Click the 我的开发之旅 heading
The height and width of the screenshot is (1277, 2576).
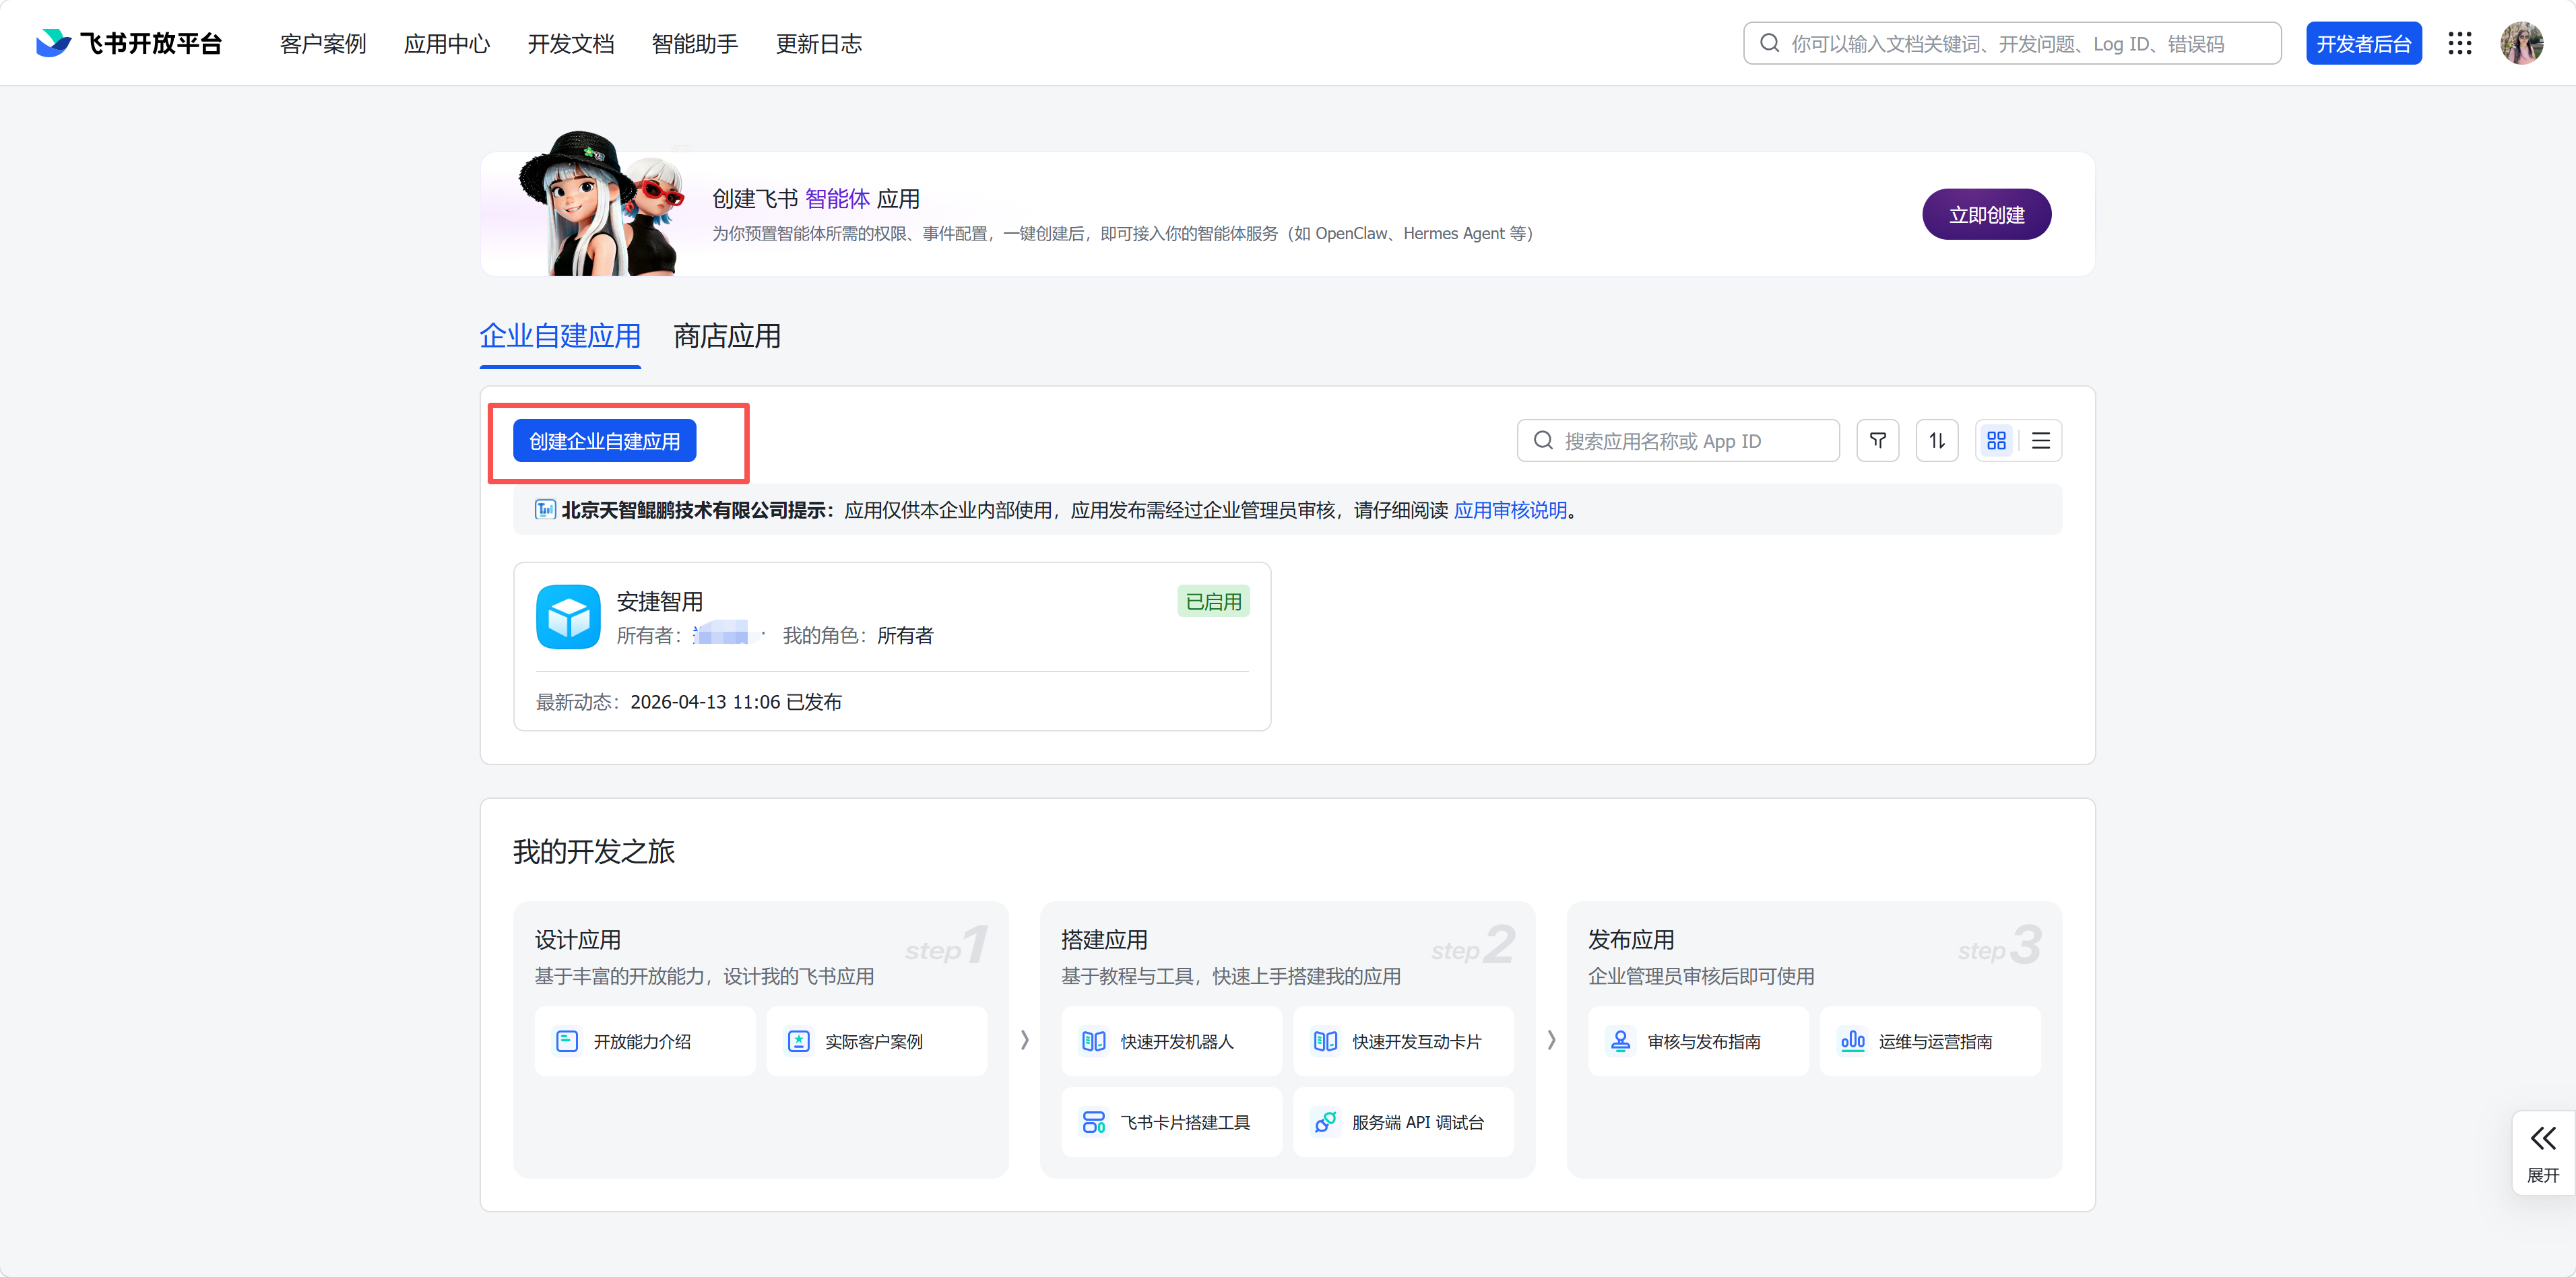pyautogui.click(x=594, y=851)
